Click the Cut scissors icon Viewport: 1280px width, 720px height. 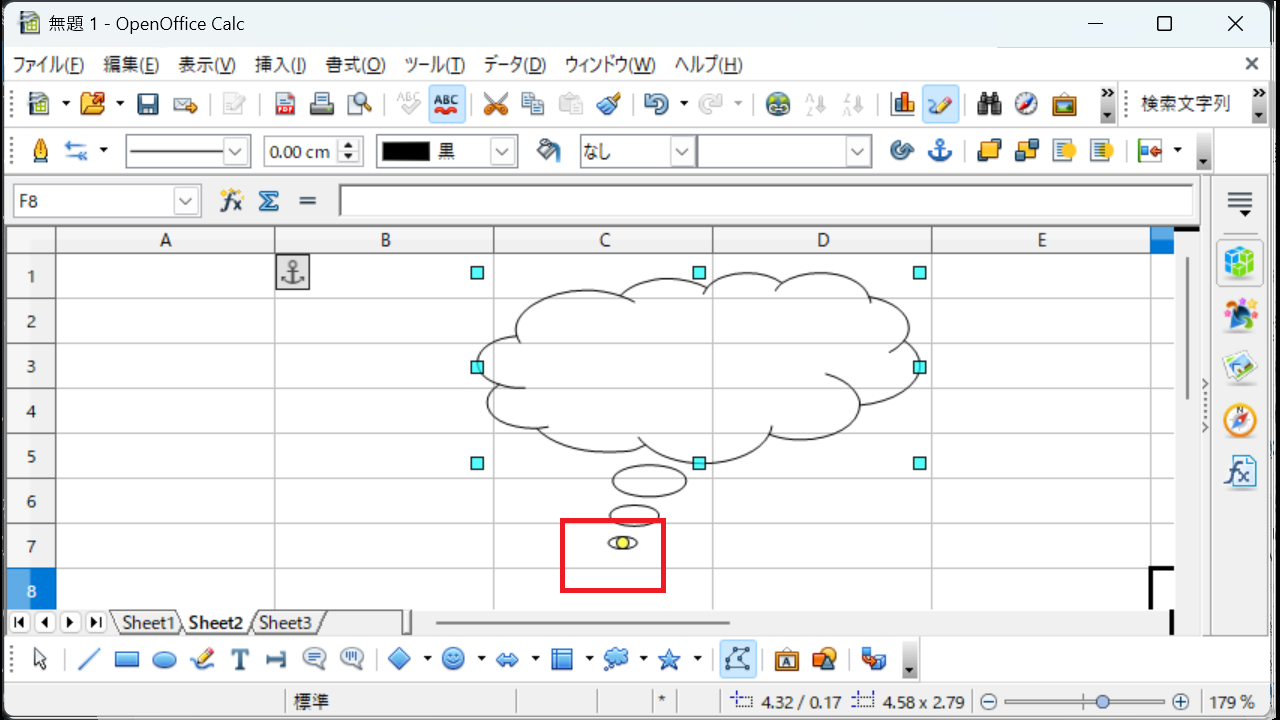[496, 103]
